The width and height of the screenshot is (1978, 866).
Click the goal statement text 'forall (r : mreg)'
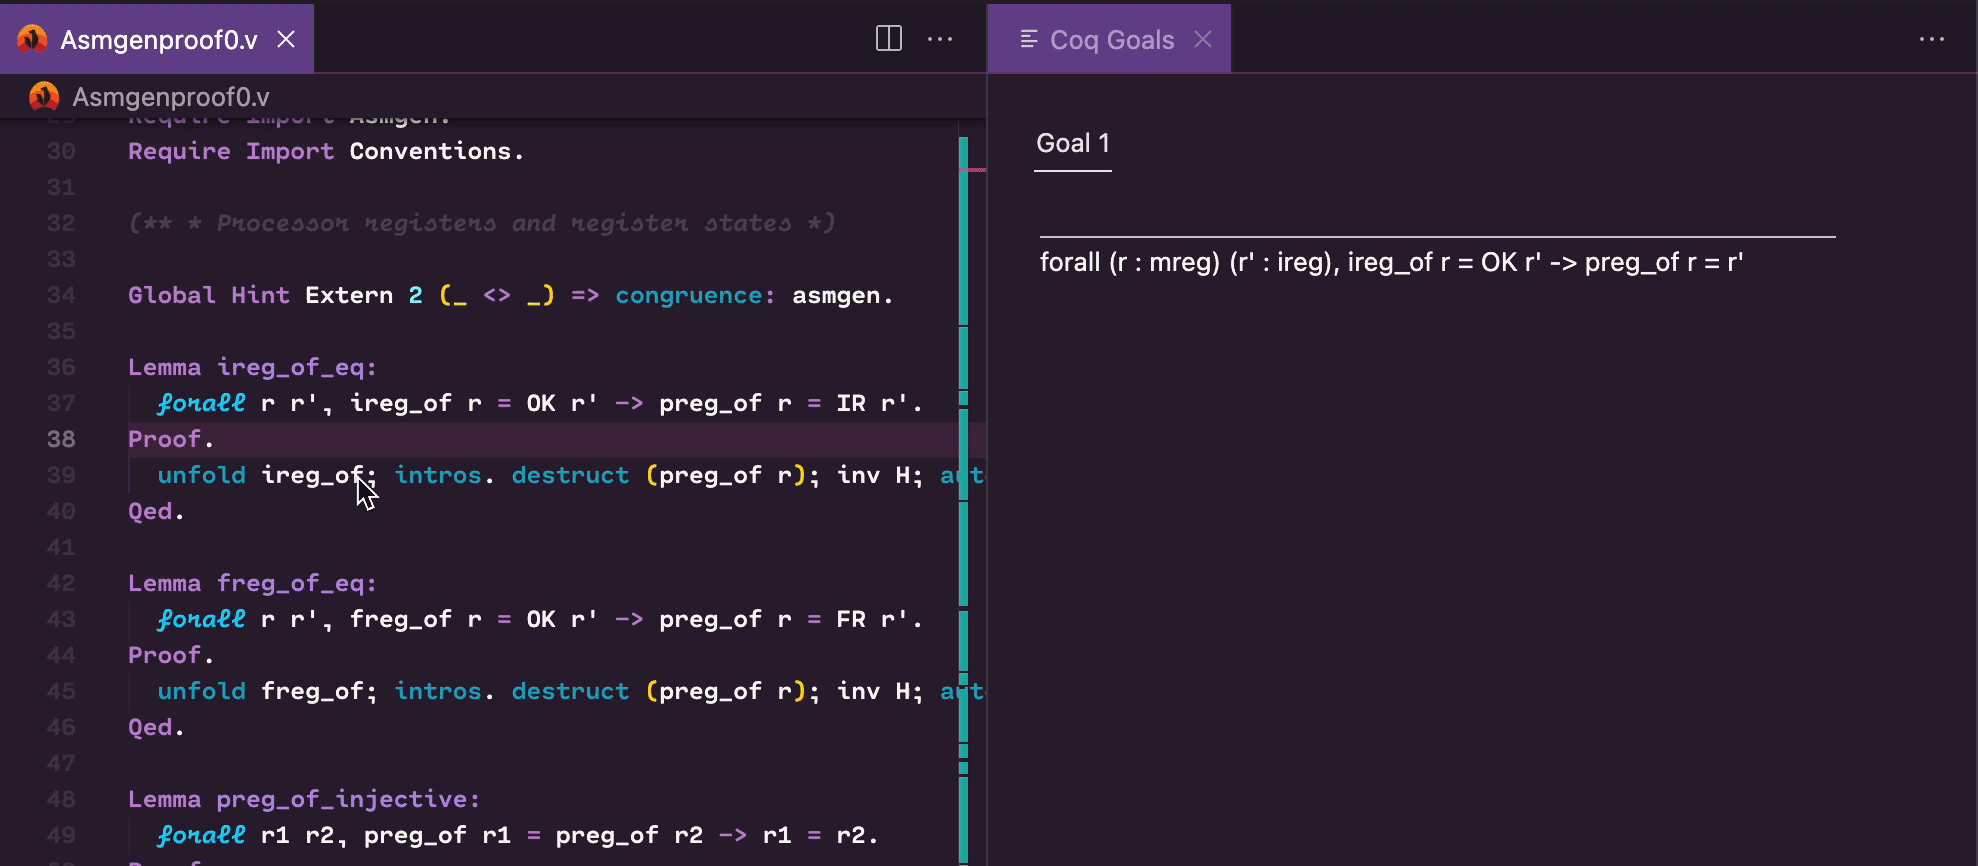pyautogui.click(x=1130, y=262)
